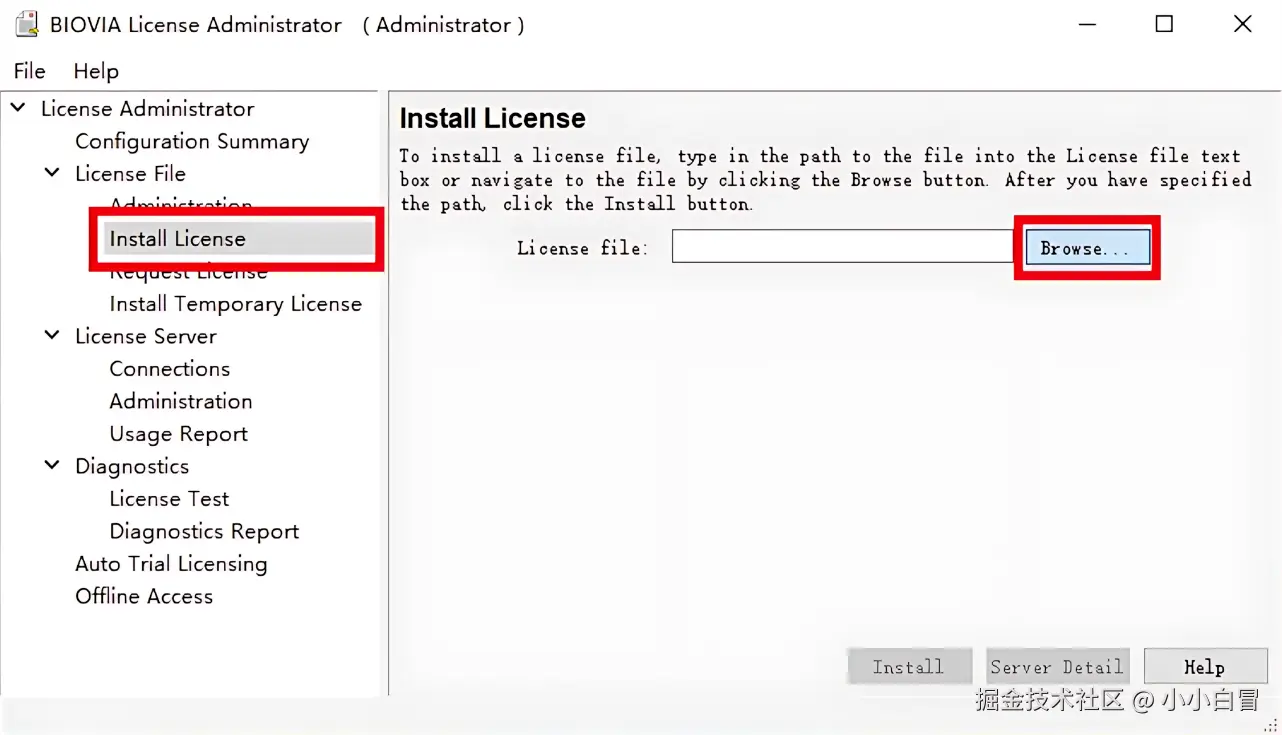The image size is (1282, 735).
Task: Click the Help button at bottom right
Action: (x=1205, y=666)
